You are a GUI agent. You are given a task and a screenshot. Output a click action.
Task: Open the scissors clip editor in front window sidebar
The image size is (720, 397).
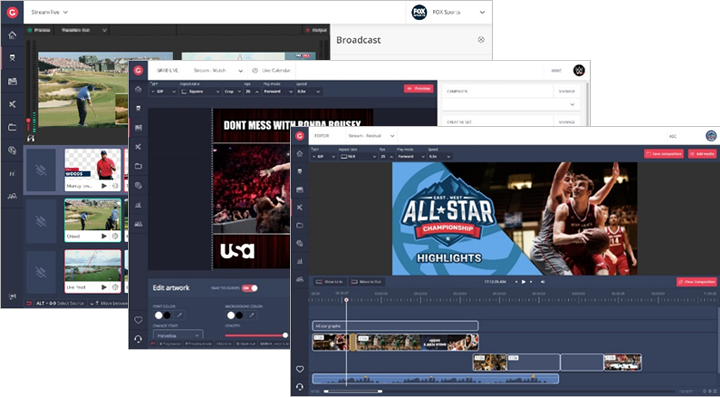tap(300, 207)
